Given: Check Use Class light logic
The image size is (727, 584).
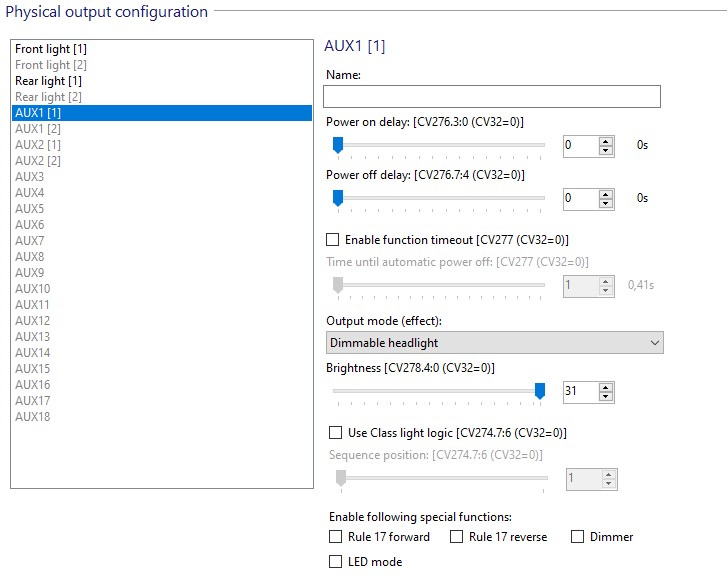Looking at the screenshot, I should tap(335, 432).
